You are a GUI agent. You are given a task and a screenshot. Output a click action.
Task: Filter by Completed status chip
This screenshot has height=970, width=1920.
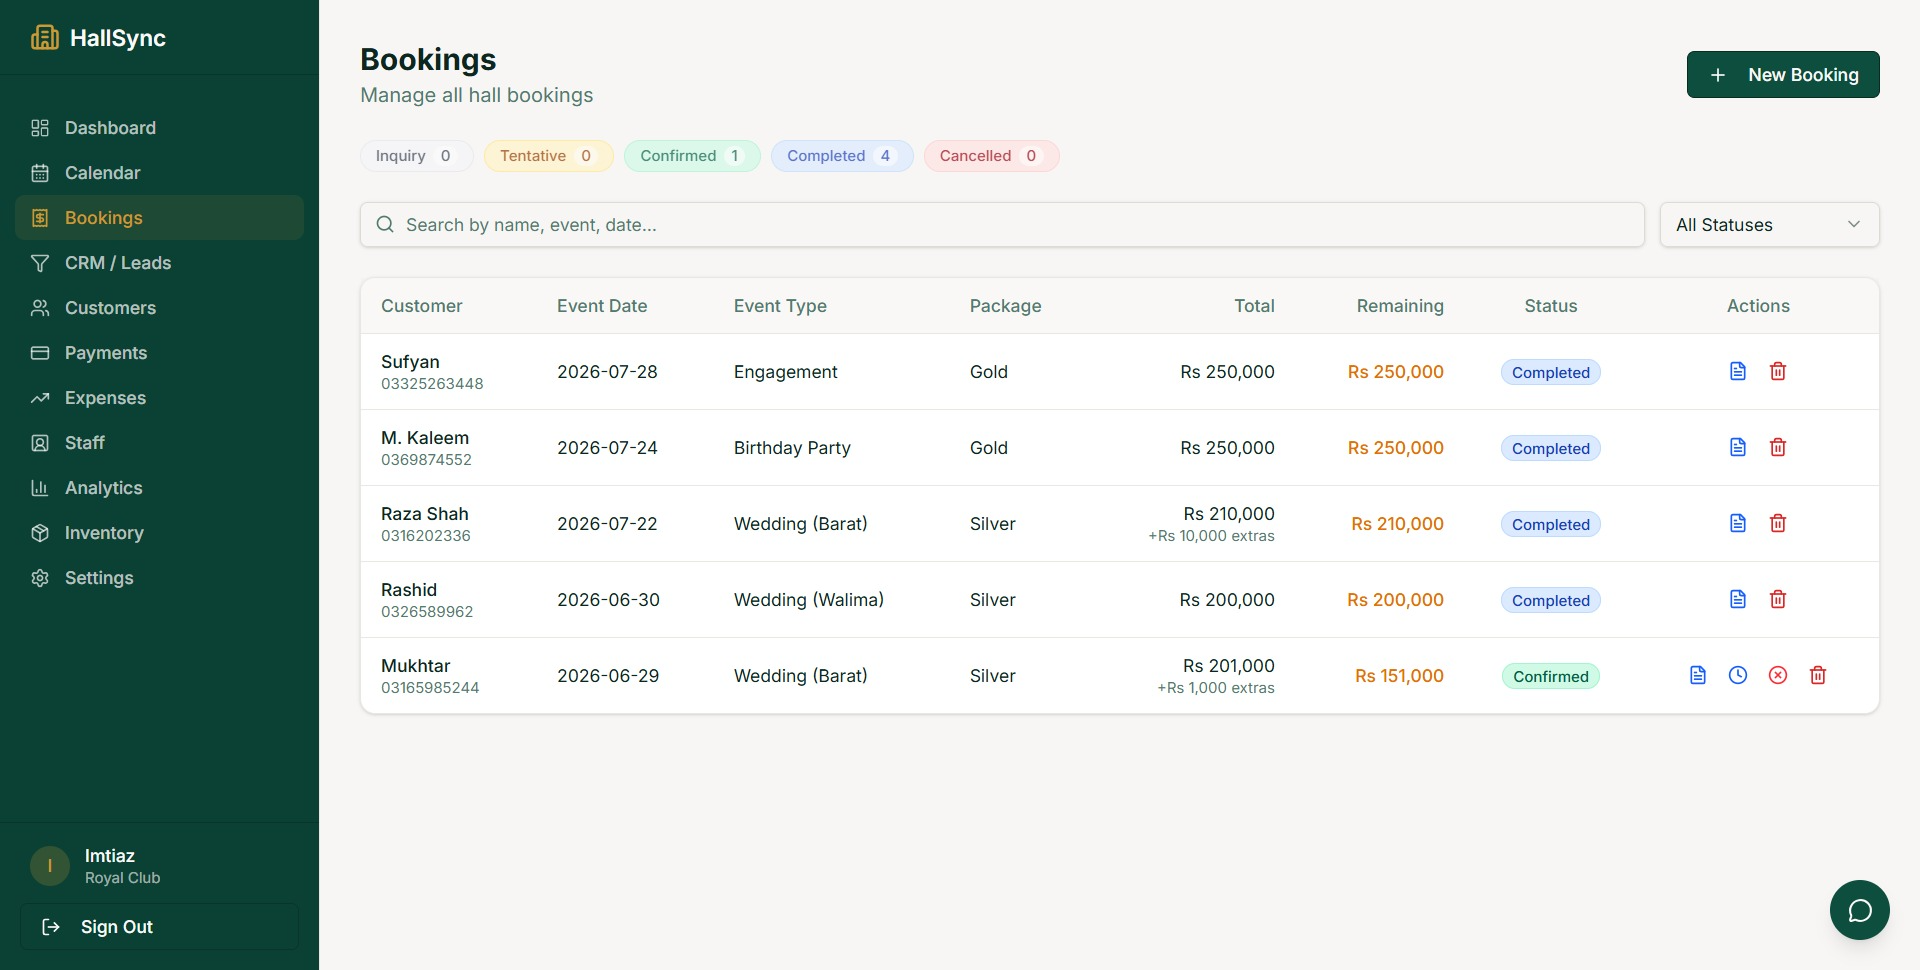[842, 156]
